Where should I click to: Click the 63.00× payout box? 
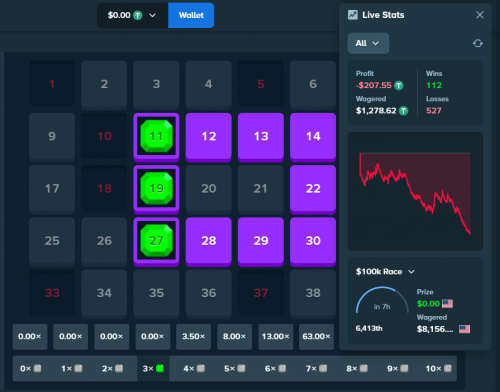[x=316, y=337]
